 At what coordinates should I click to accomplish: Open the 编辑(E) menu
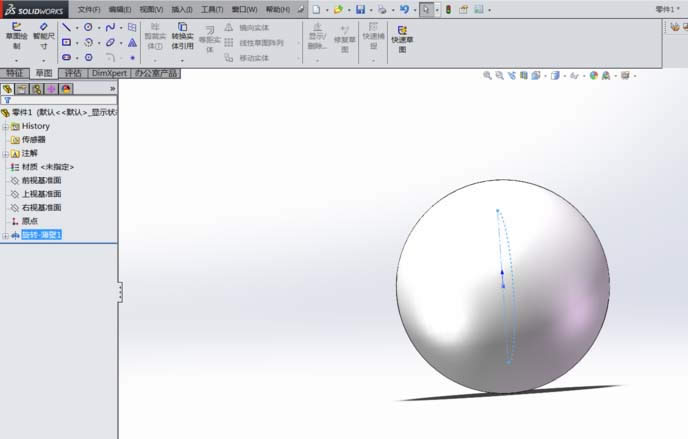(x=120, y=9)
